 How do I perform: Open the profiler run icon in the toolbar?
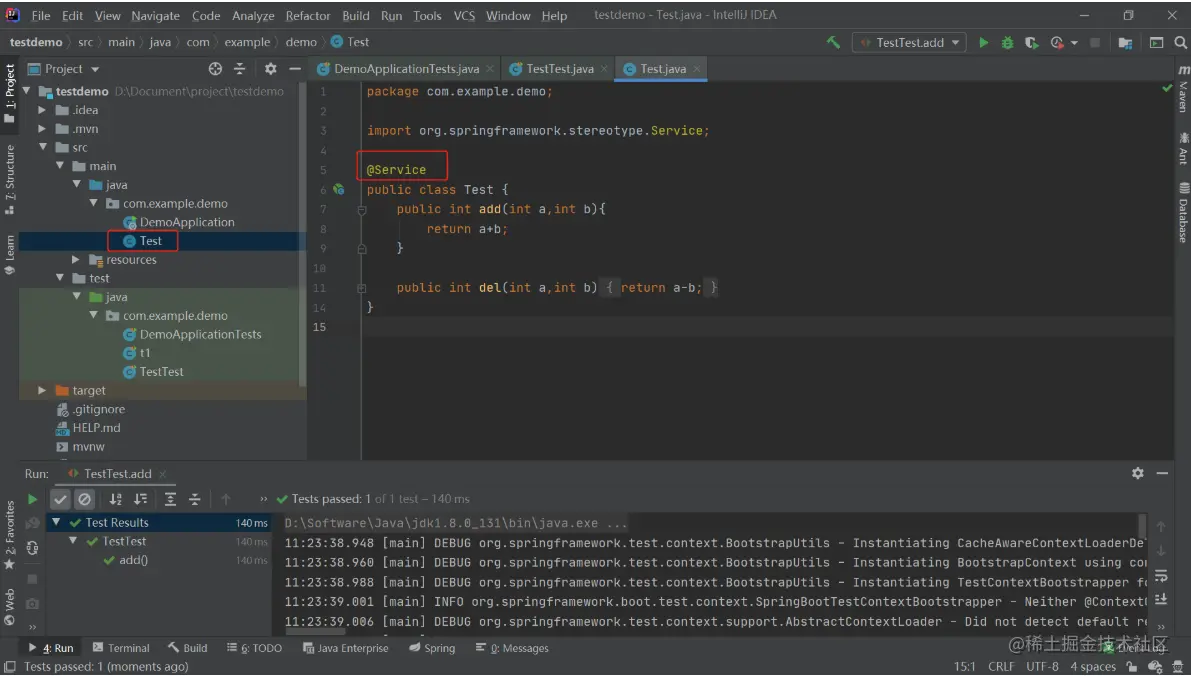1057,43
